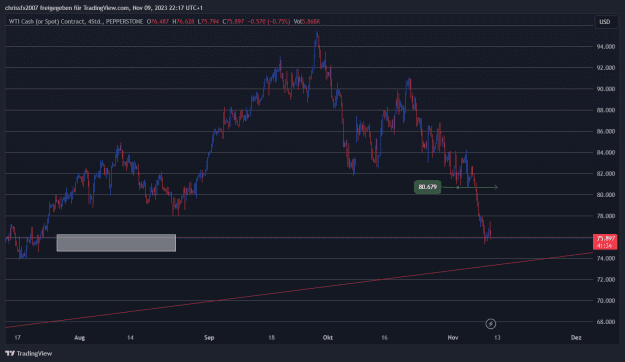Click the red current price tag 75.897
625x362 pixels.
605,242
